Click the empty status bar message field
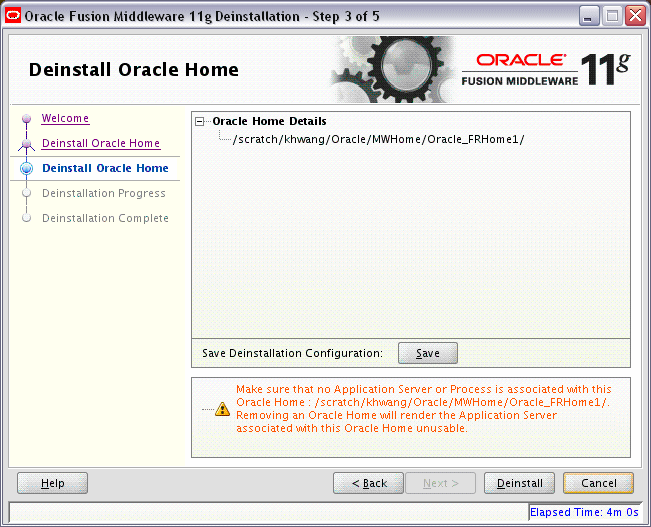Screen dimensions: 651x527 pos(269,512)
